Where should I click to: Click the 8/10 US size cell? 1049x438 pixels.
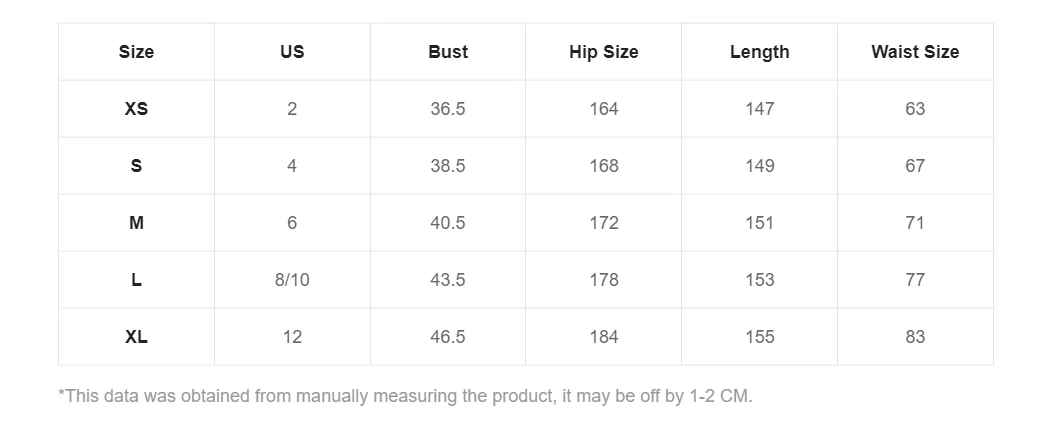(292, 280)
